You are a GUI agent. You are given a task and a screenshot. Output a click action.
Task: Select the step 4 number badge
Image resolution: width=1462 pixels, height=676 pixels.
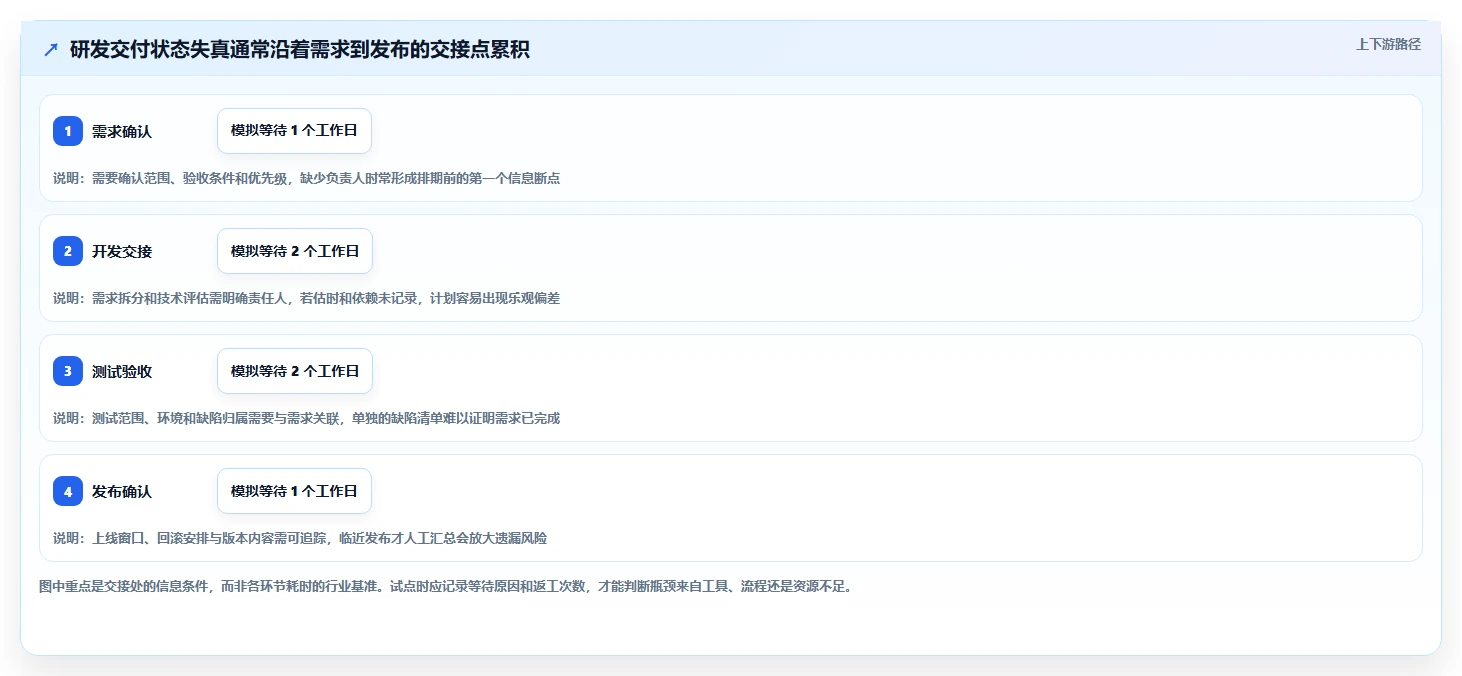pos(68,491)
